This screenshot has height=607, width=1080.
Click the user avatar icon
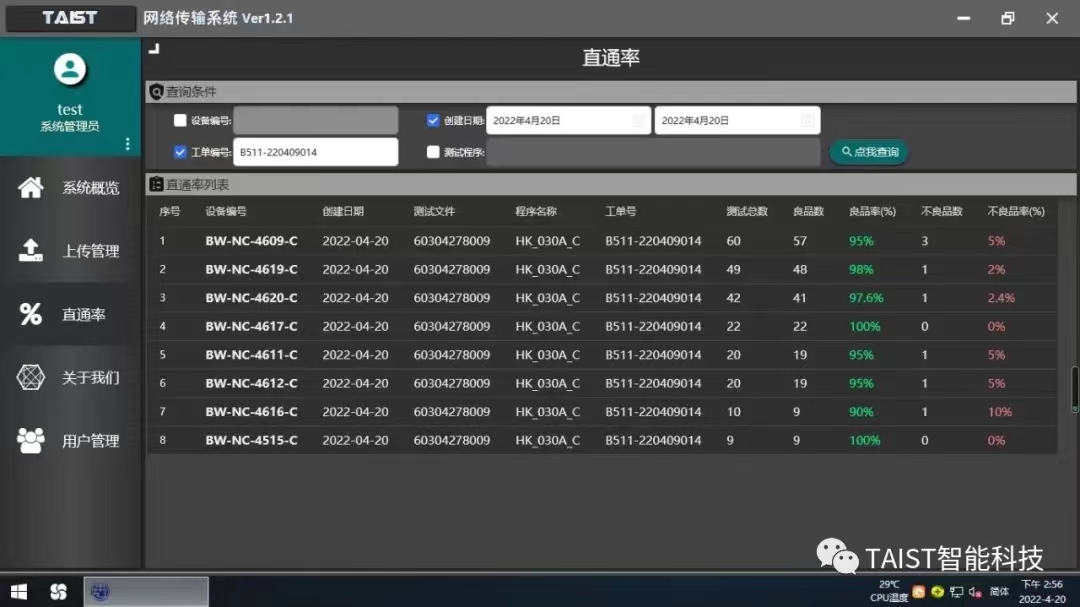[70, 69]
